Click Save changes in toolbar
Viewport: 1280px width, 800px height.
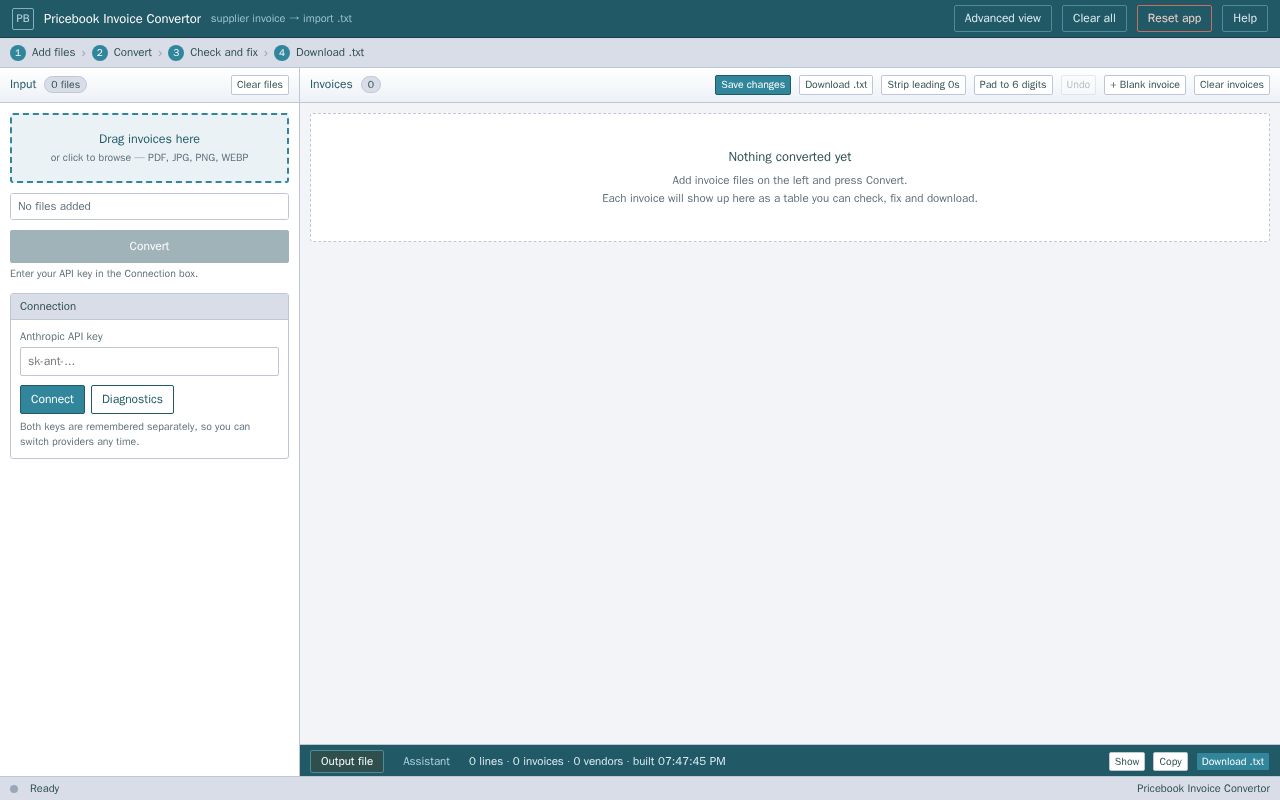coord(753,85)
